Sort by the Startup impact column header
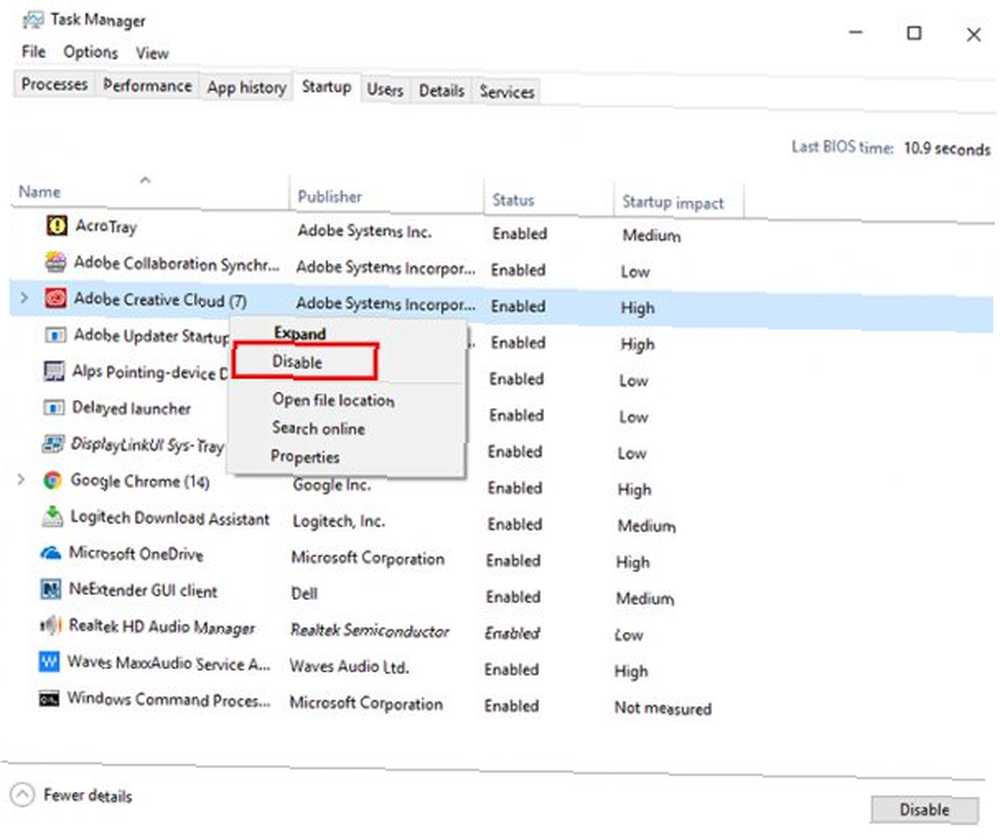 [x=673, y=202]
